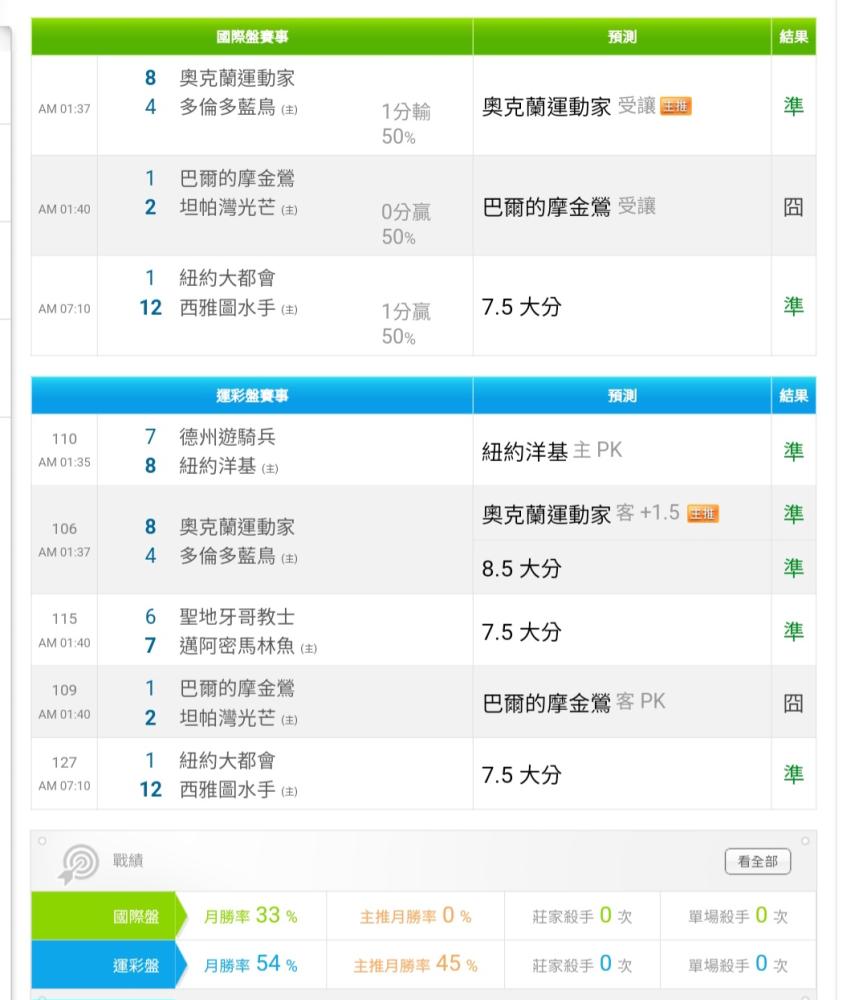Click the 主推 badge beside 奧克蘭運動家 受讓
This screenshot has width=867, height=1000.
pyautogui.click(x=676, y=106)
